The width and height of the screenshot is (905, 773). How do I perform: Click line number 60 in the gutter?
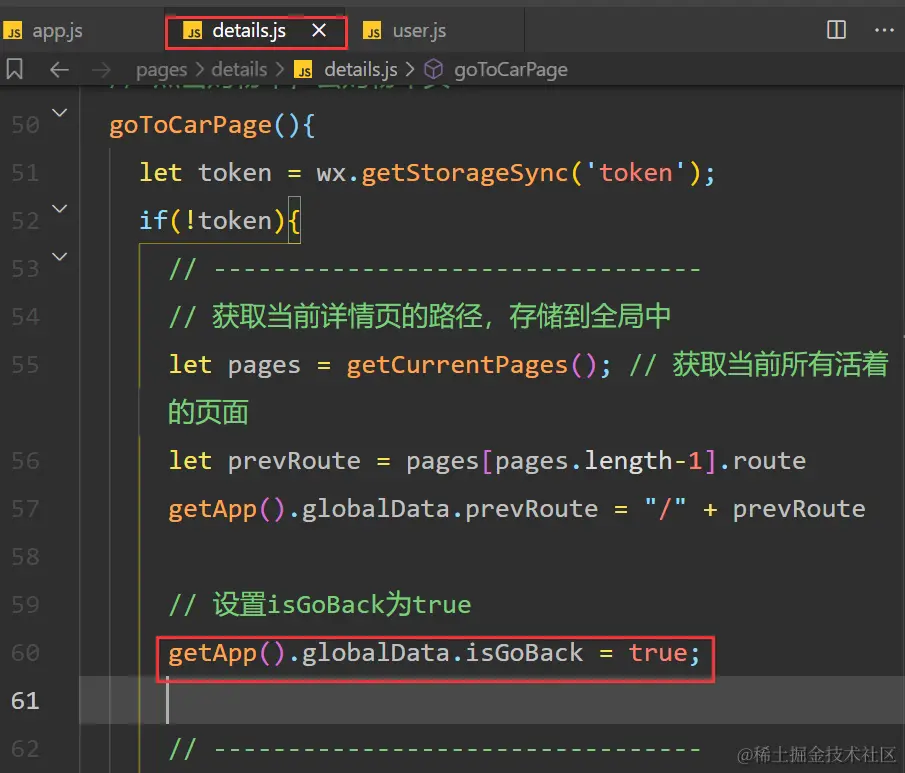point(25,652)
